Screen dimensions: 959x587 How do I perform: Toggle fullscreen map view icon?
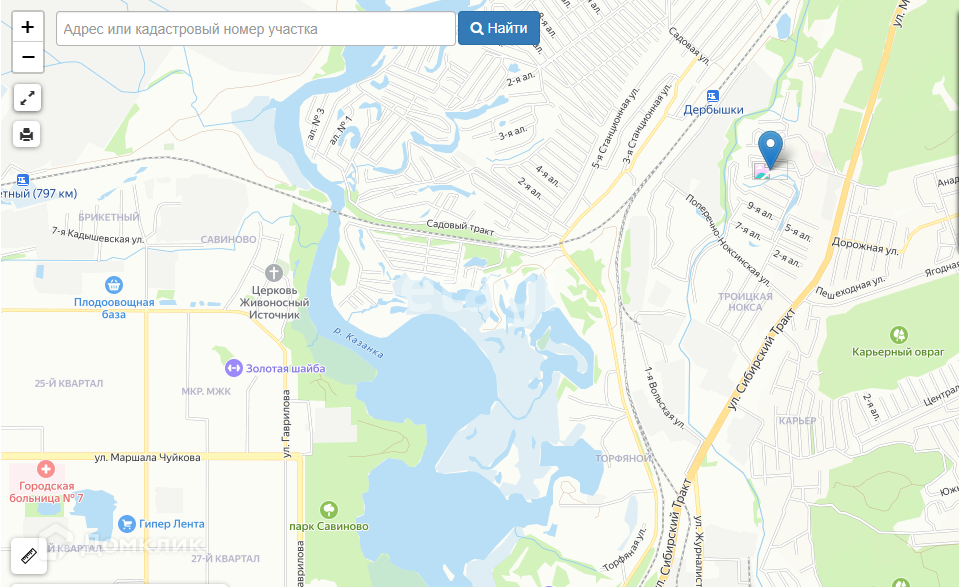(x=28, y=98)
